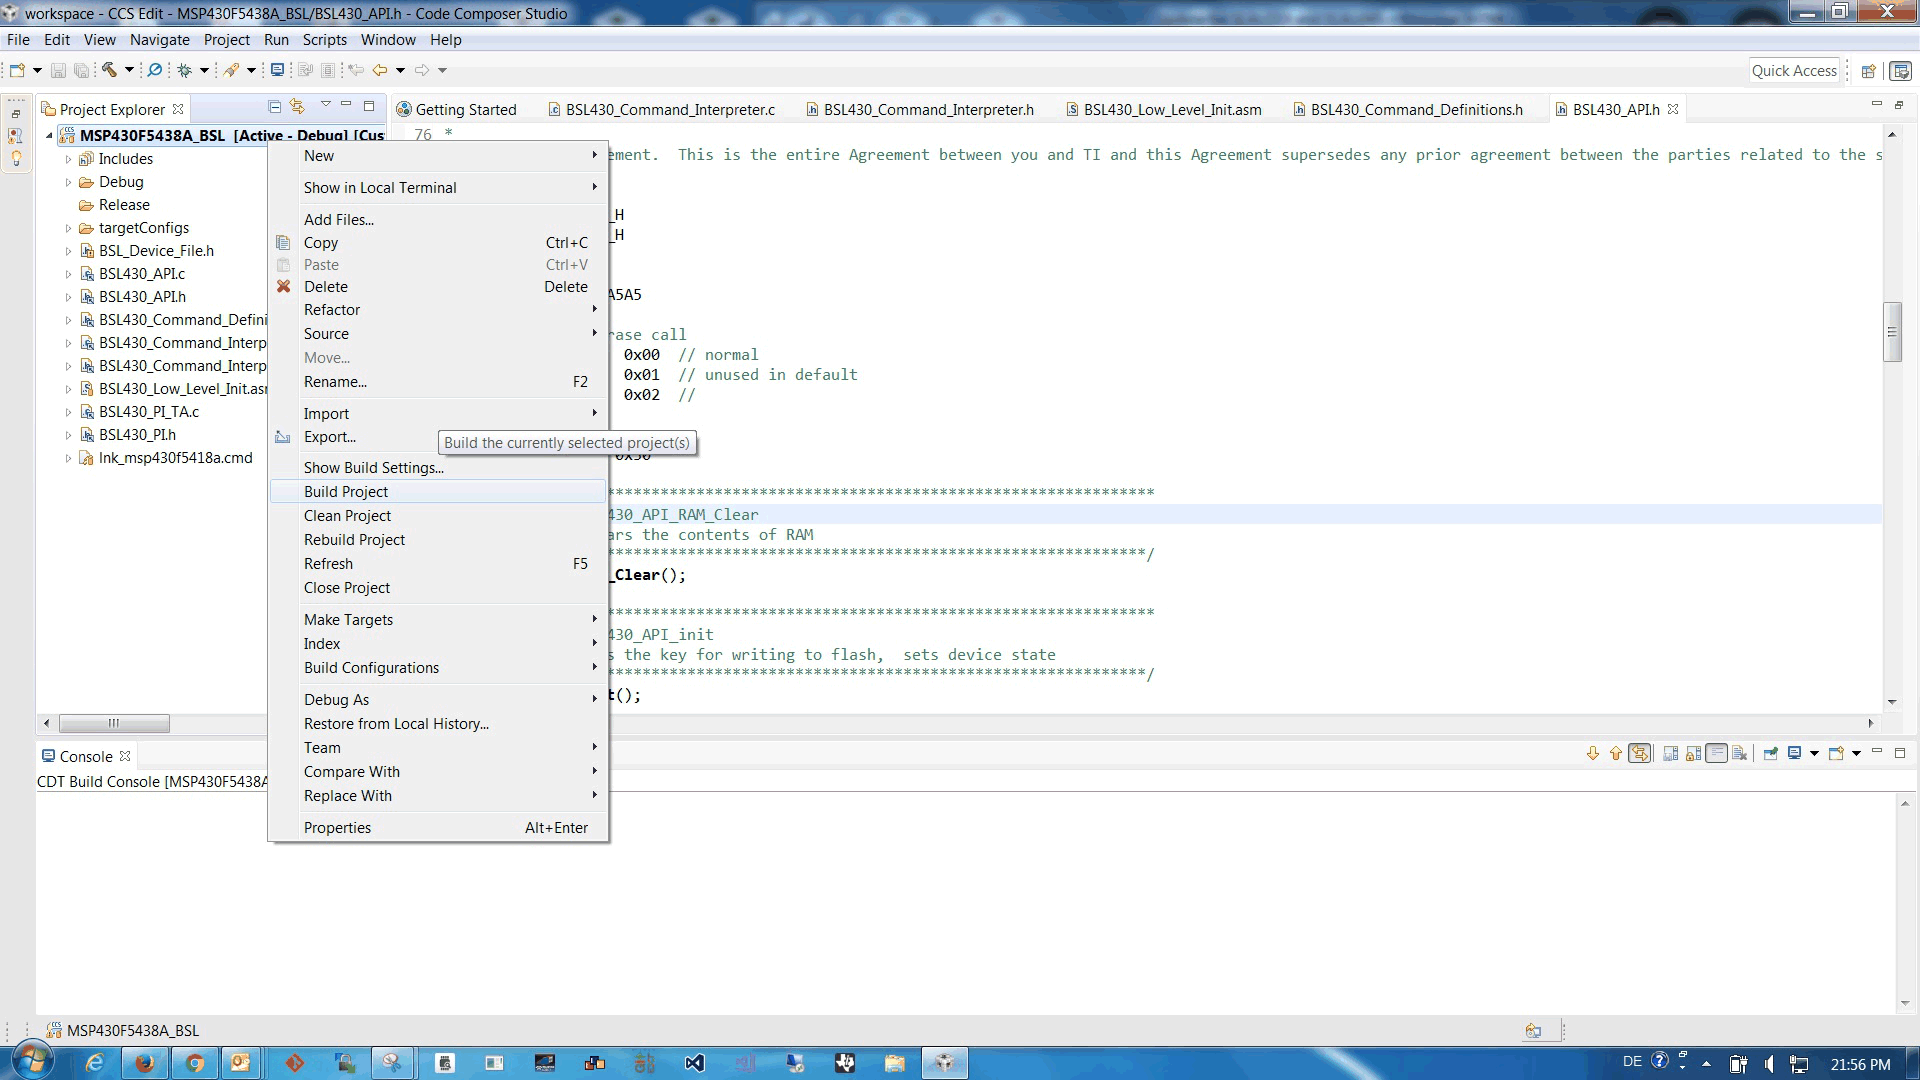This screenshot has height=1080, width=1920.
Task: Select Show Build Settings... menu entry
Action: coord(438,468)
